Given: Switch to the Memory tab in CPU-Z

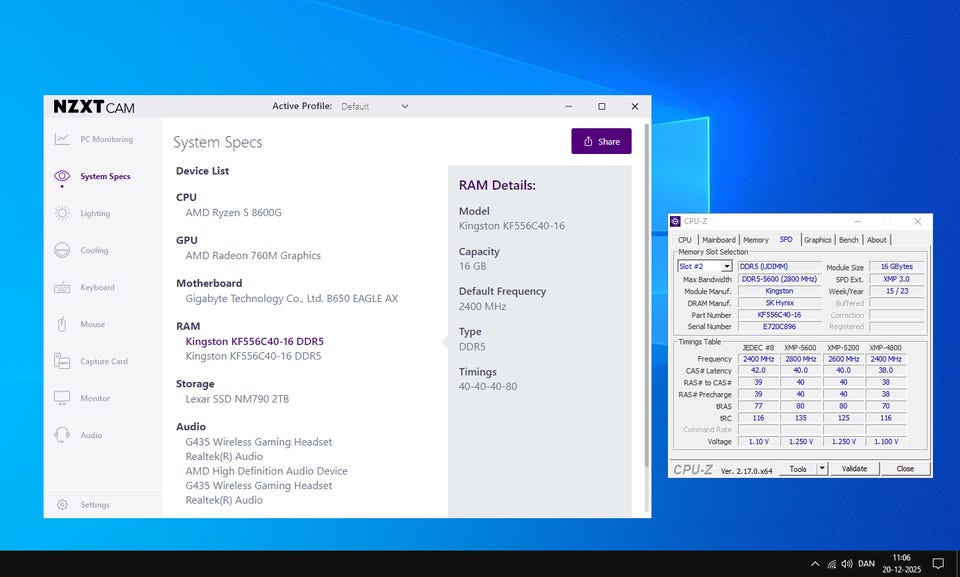Looking at the screenshot, I should pyautogui.click(x=755, y=240).
